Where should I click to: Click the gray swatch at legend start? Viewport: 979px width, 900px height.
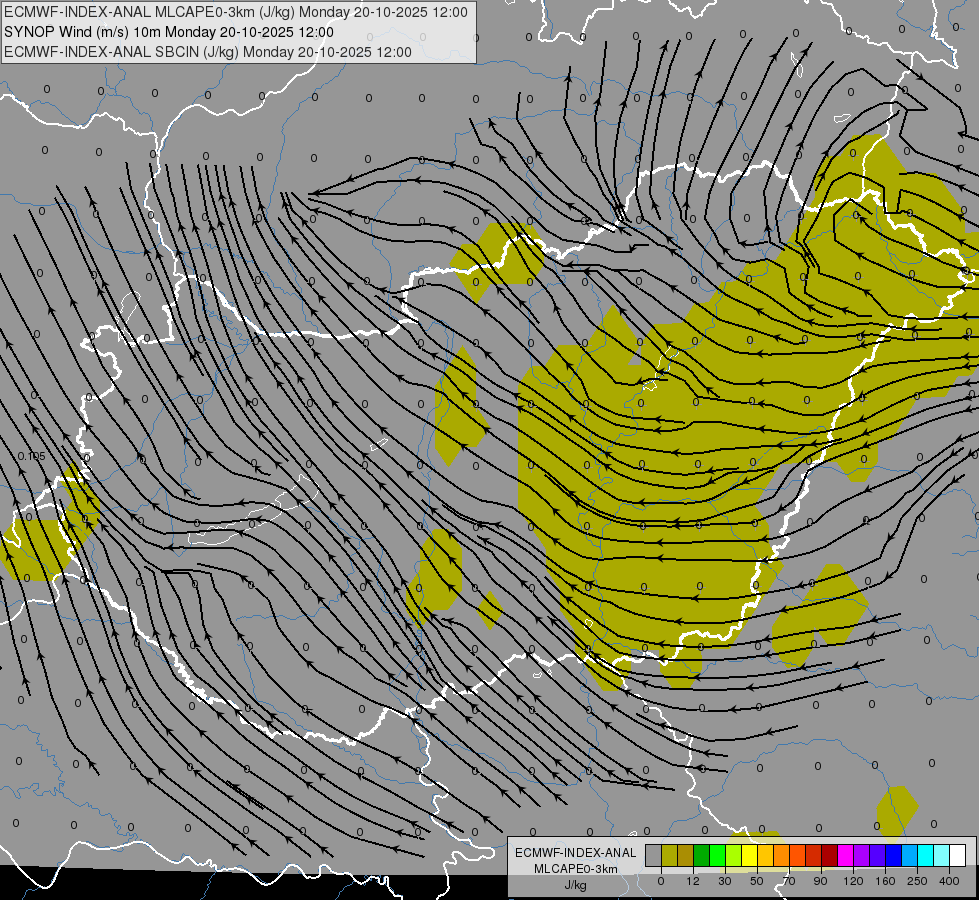click(654, 855)
